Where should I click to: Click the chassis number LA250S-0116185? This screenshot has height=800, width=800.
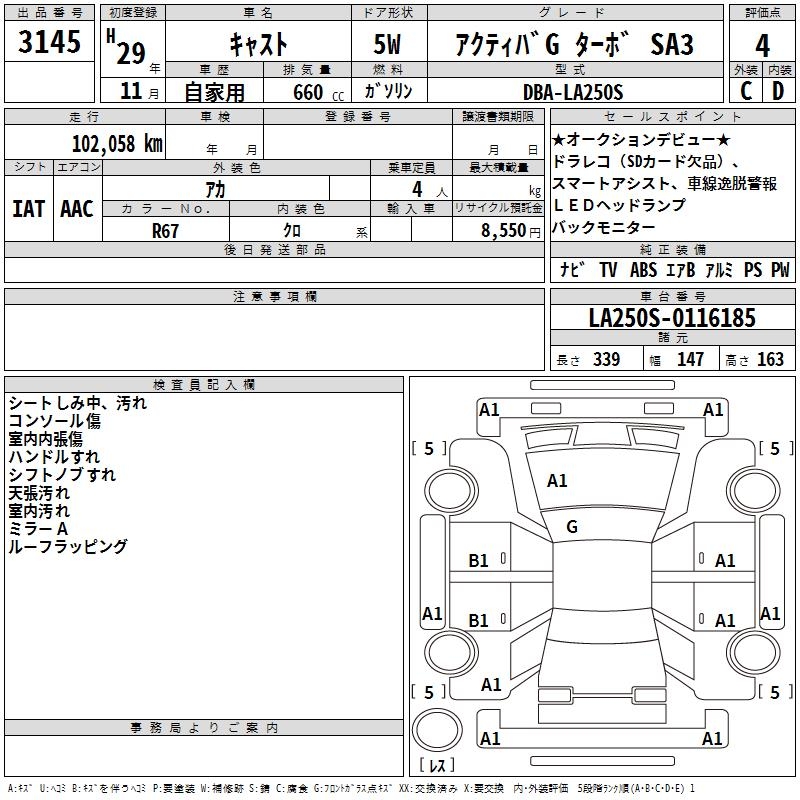coord(672,318)
